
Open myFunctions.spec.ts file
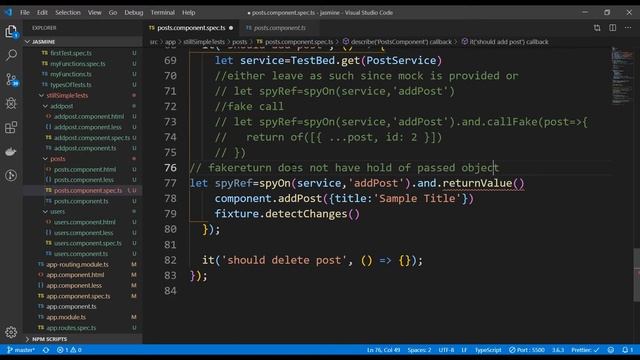point(78,64)
